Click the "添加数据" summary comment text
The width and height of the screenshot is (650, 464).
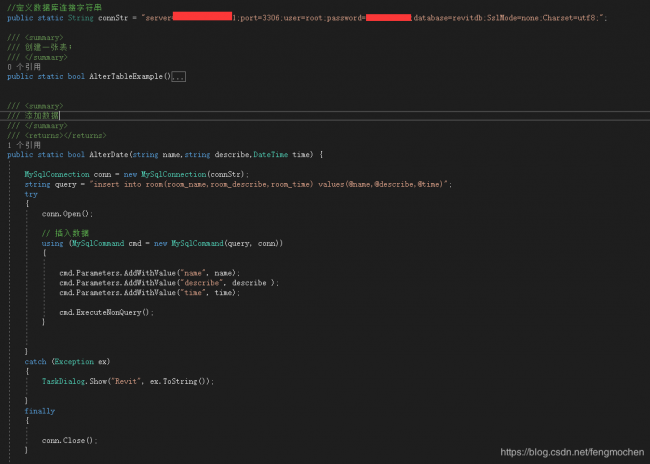pos(42,116)
